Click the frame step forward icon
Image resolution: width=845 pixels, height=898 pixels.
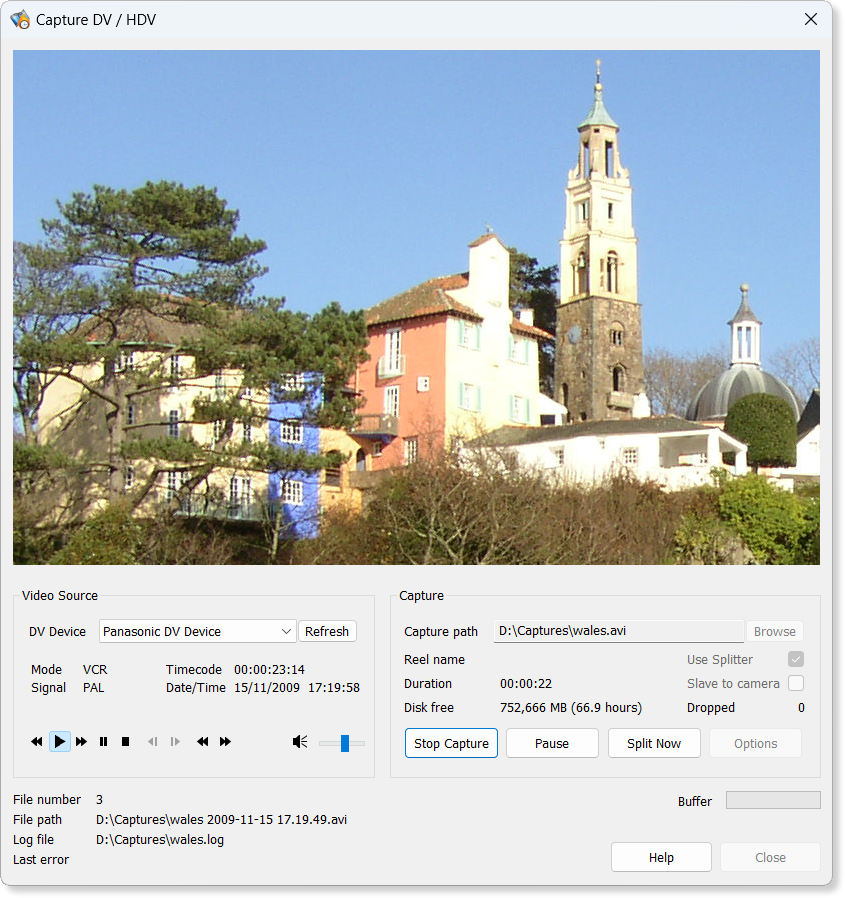tap(175, 741)
